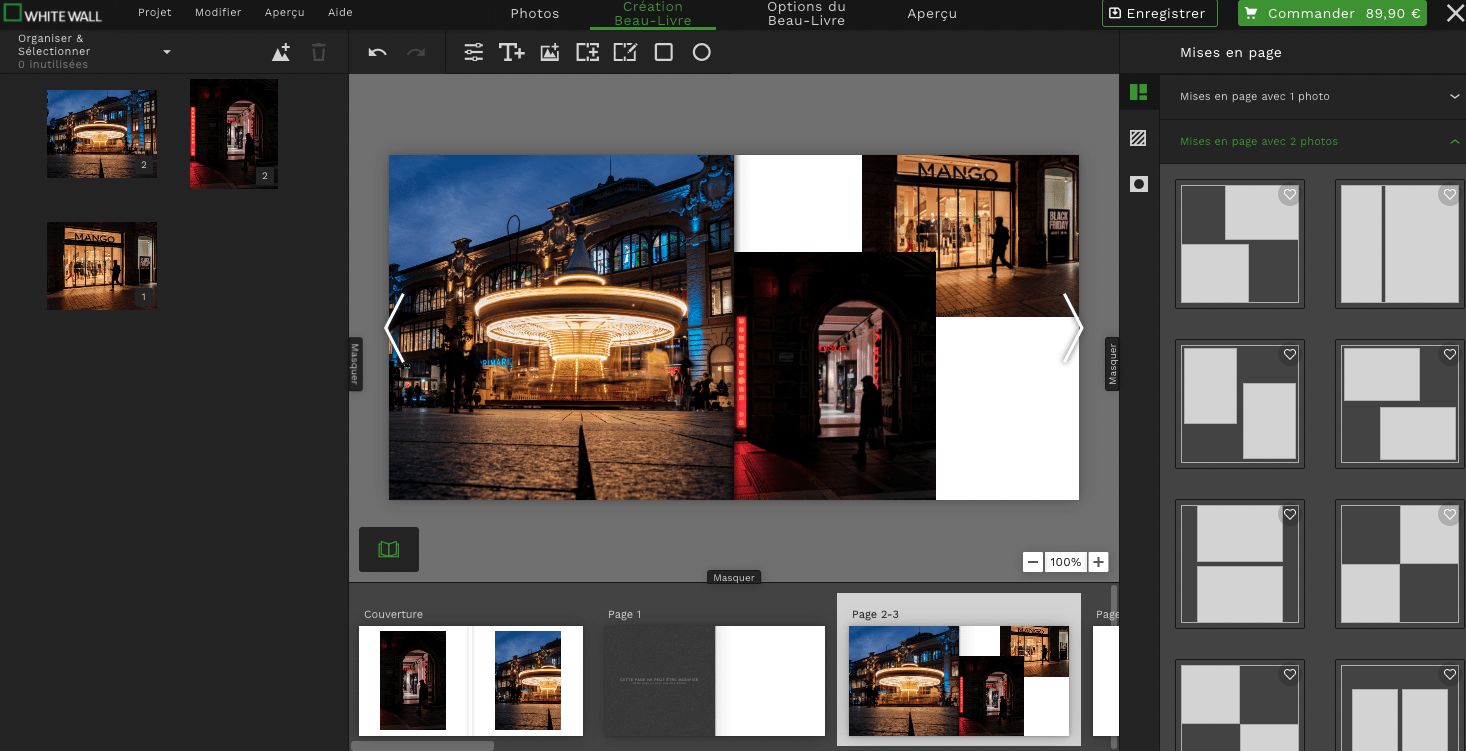This screenshot has height=751, width=1466.
Task: Favorite the stacked centered layout heart
Action: click(x=1290, y=515)
